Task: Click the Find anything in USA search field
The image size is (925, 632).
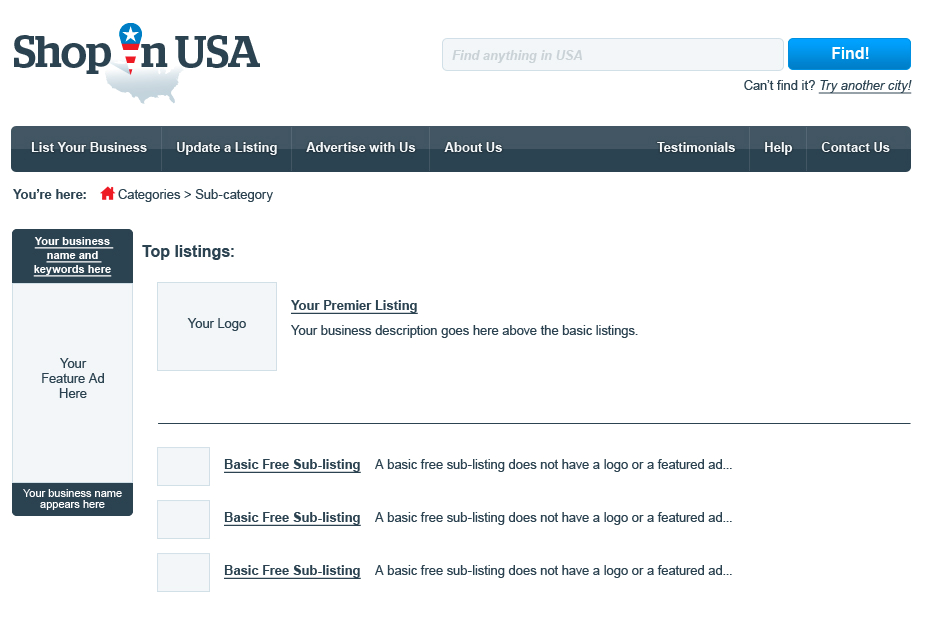Action: point(612,55)
